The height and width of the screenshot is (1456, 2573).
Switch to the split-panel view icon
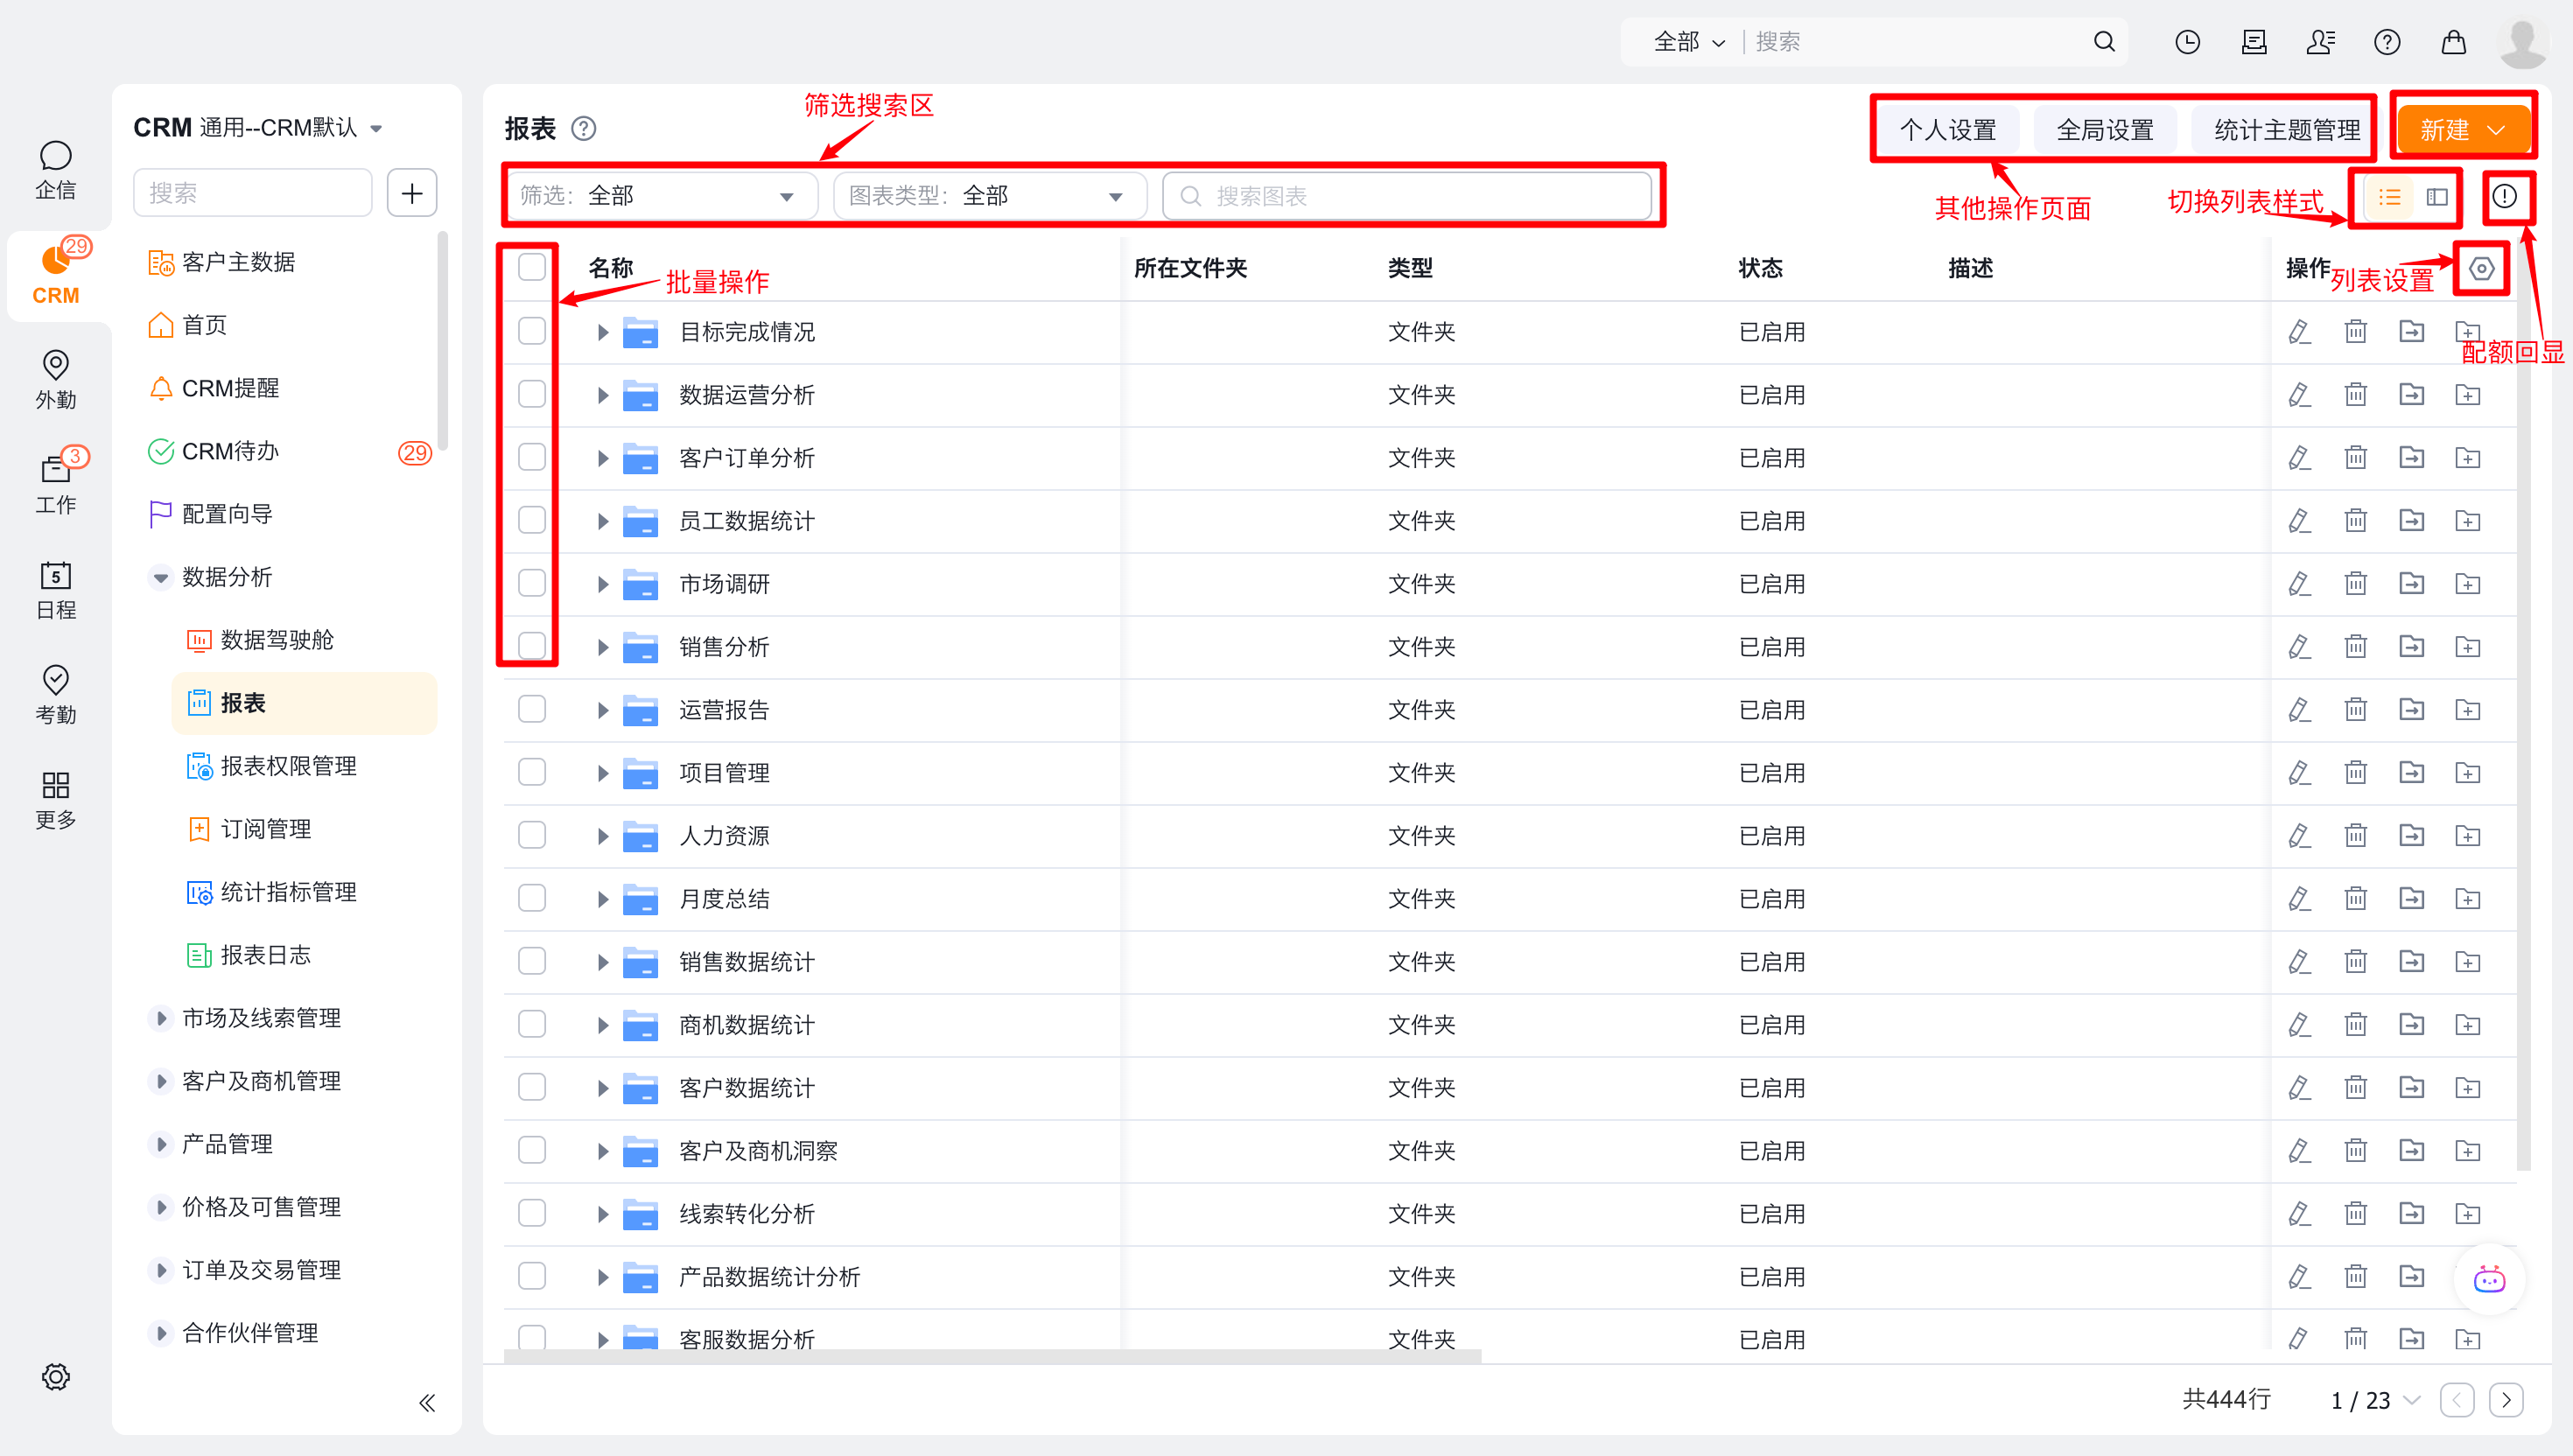coord(2437,196)
